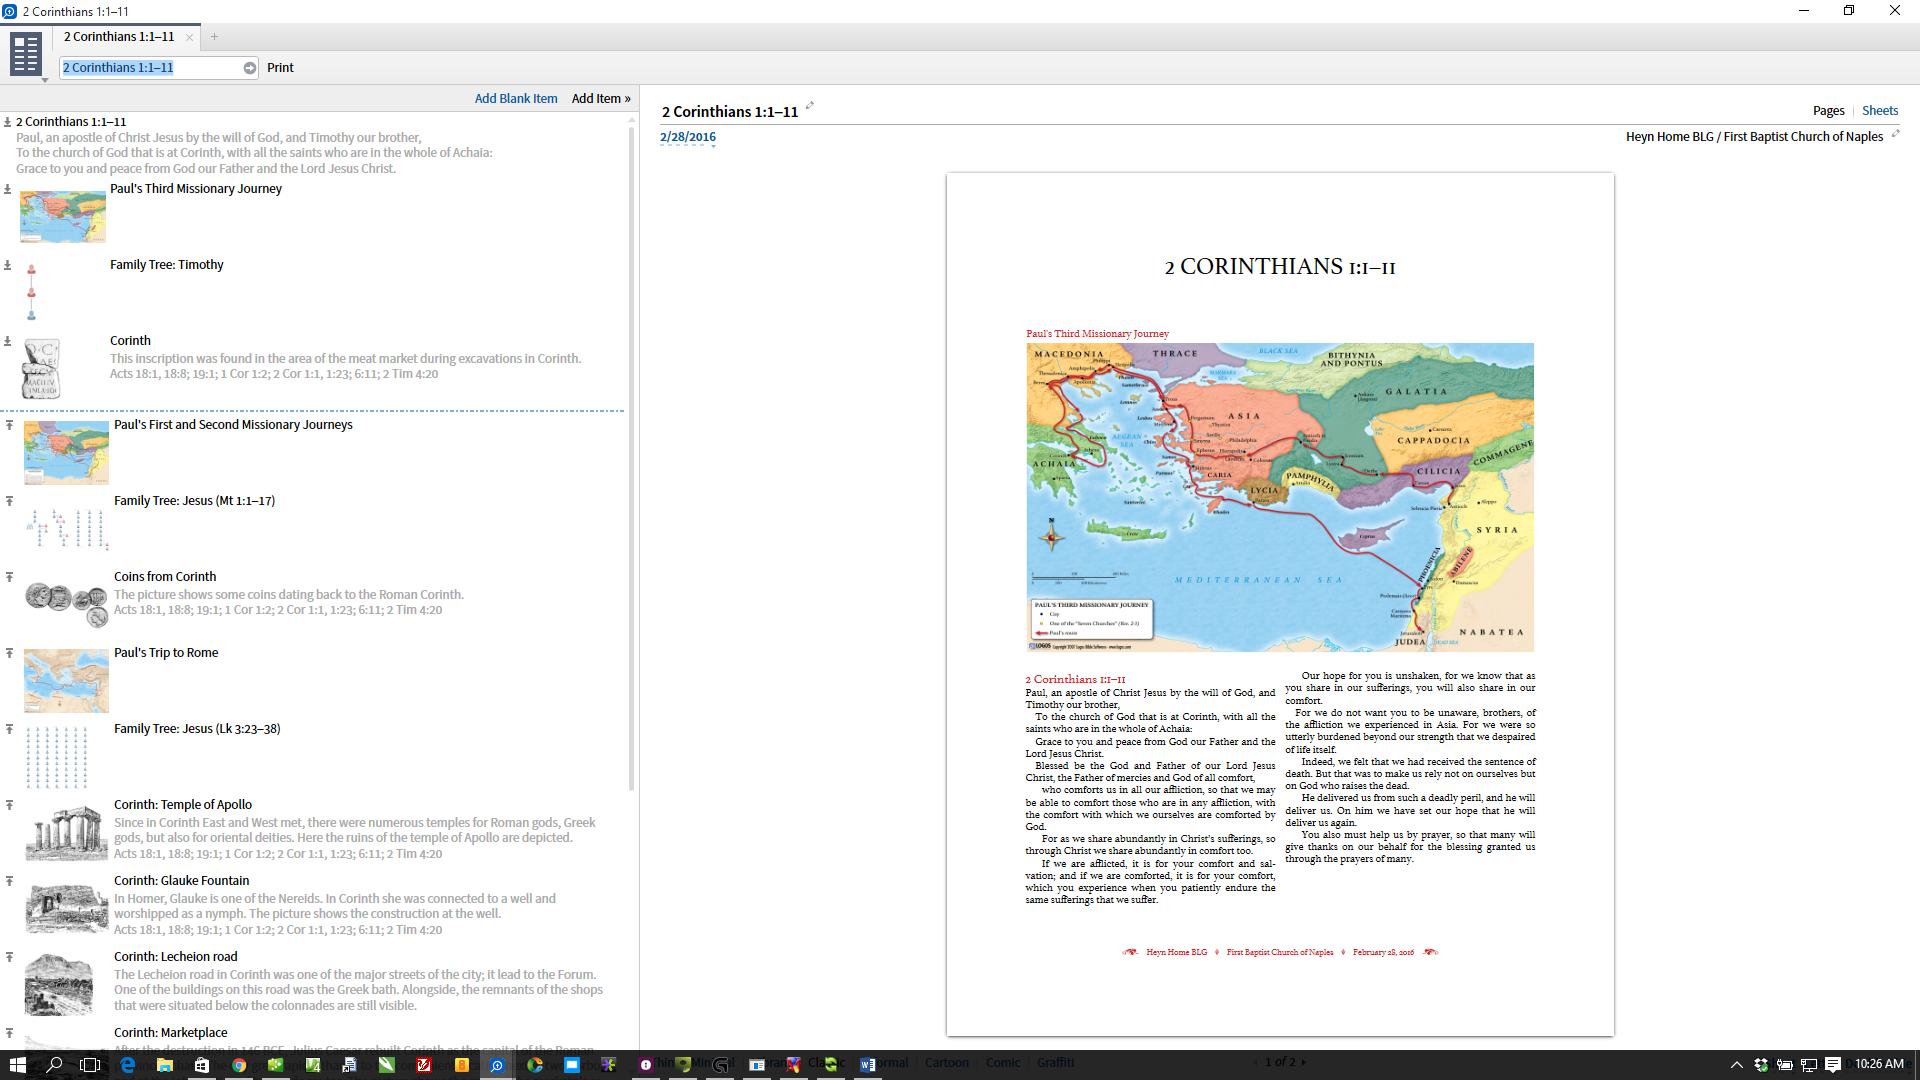
Task: Click Add Blank Item link
Action: 516,99
